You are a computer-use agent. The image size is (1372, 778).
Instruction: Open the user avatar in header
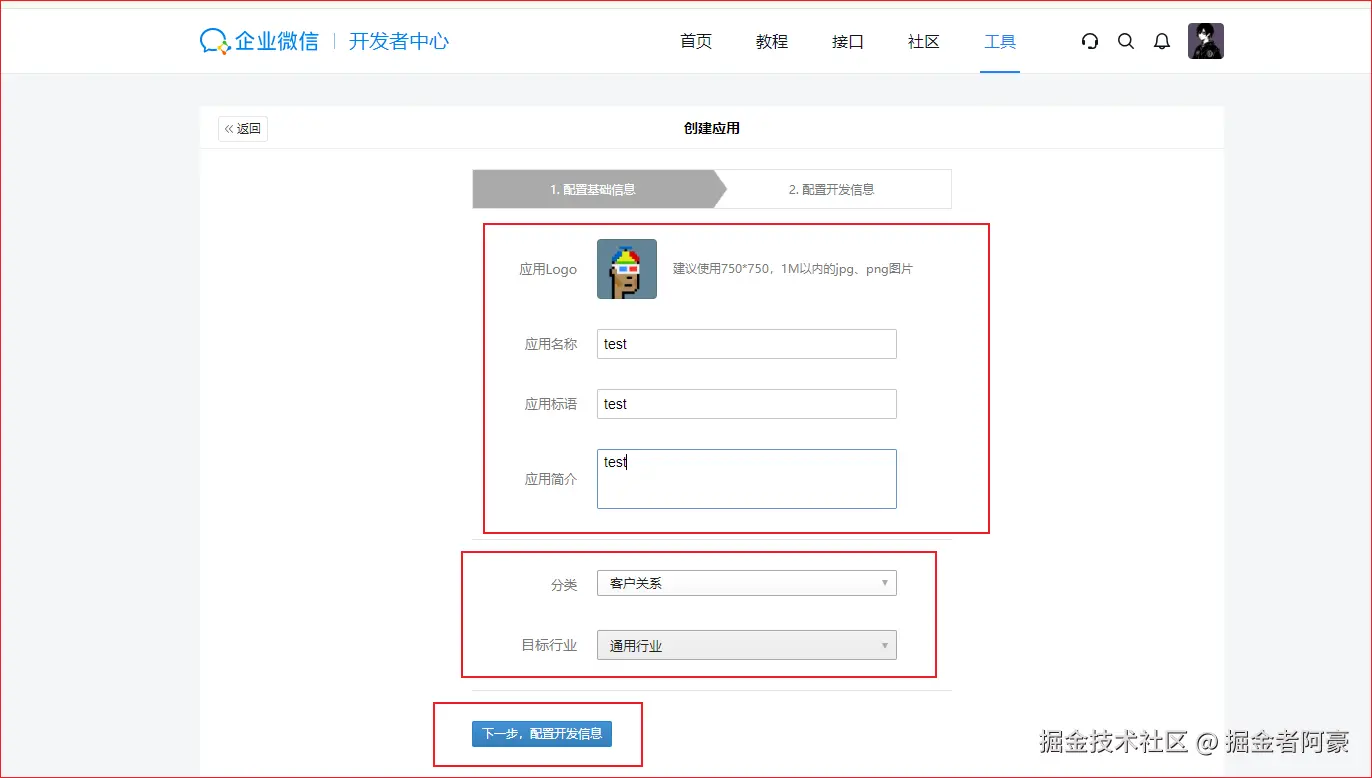[1206, 41]
